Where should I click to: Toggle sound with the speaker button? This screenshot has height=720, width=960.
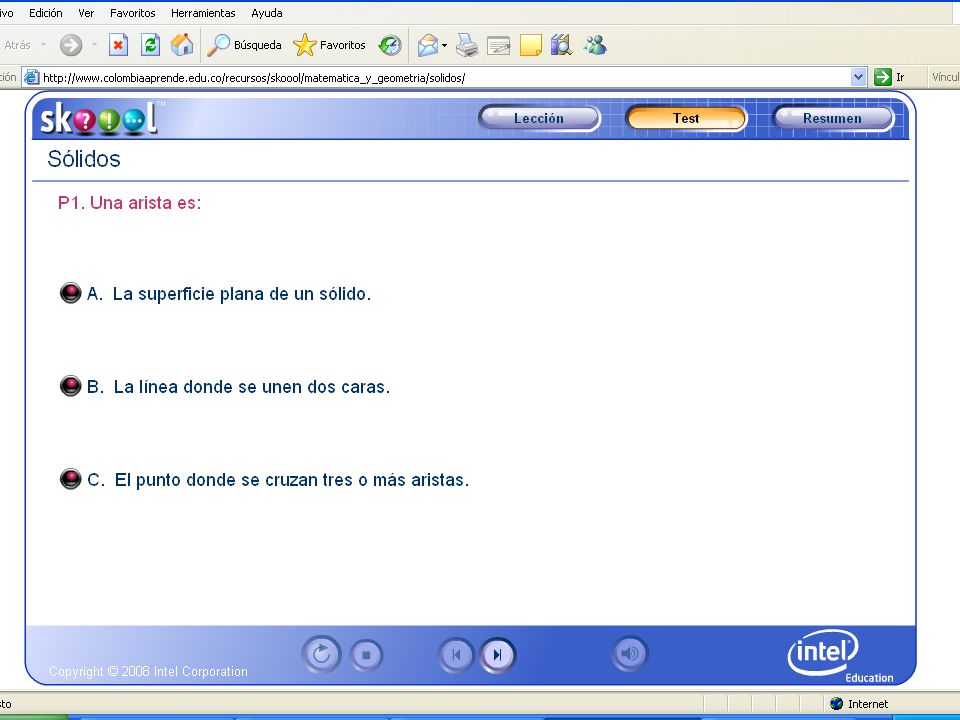(629, 654)
